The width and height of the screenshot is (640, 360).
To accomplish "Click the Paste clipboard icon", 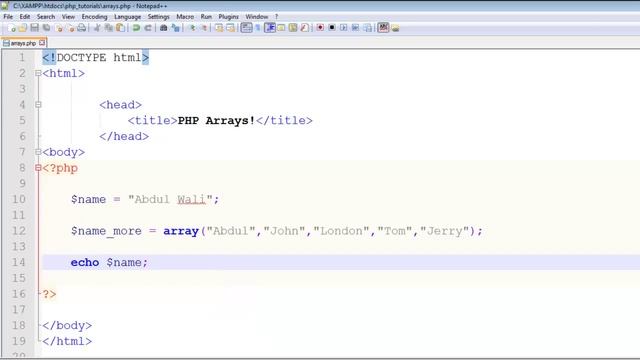I will click(x=120, y=28).
